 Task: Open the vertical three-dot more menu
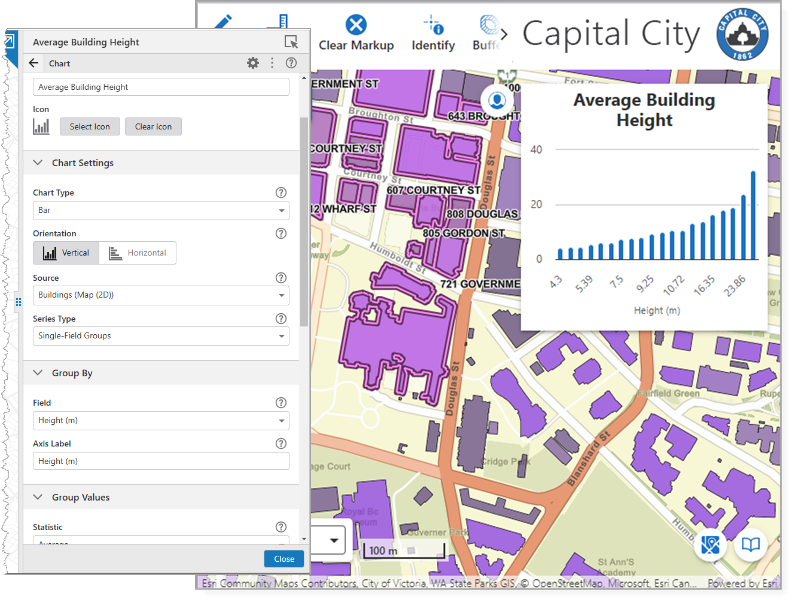pos(272,63)
